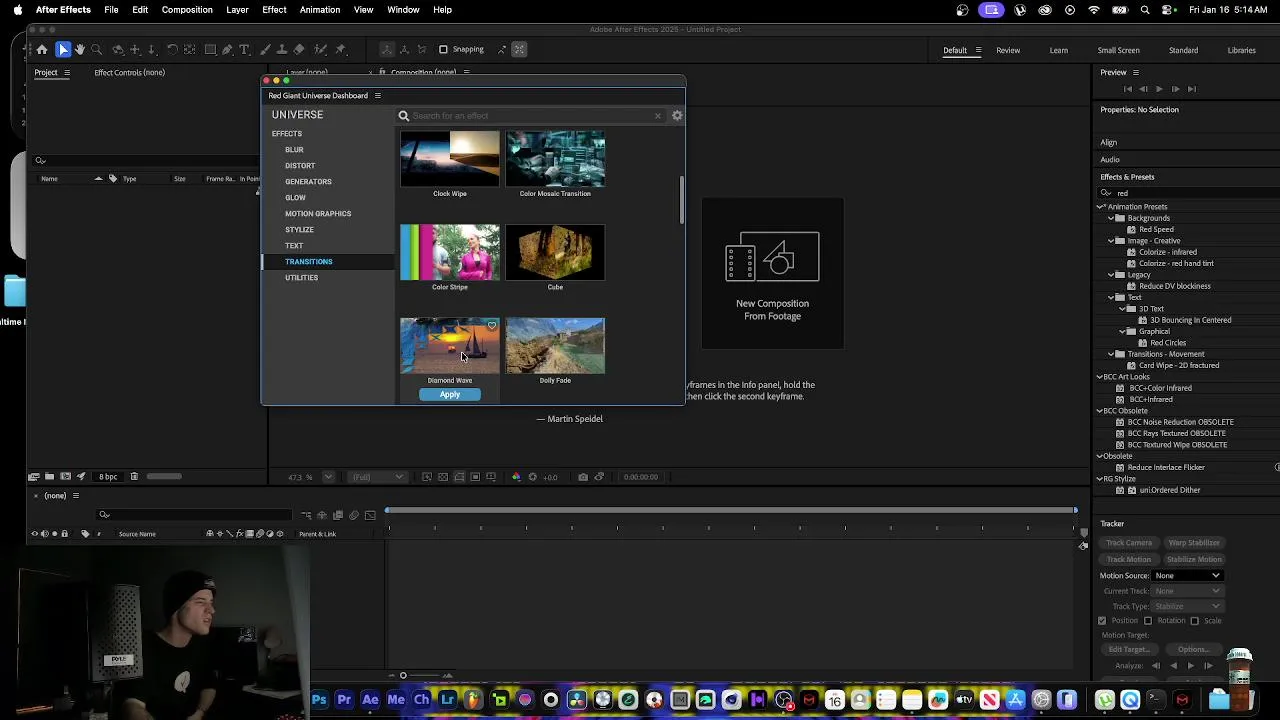Favorite the Diamond Wave effect heart

(491, 326)
